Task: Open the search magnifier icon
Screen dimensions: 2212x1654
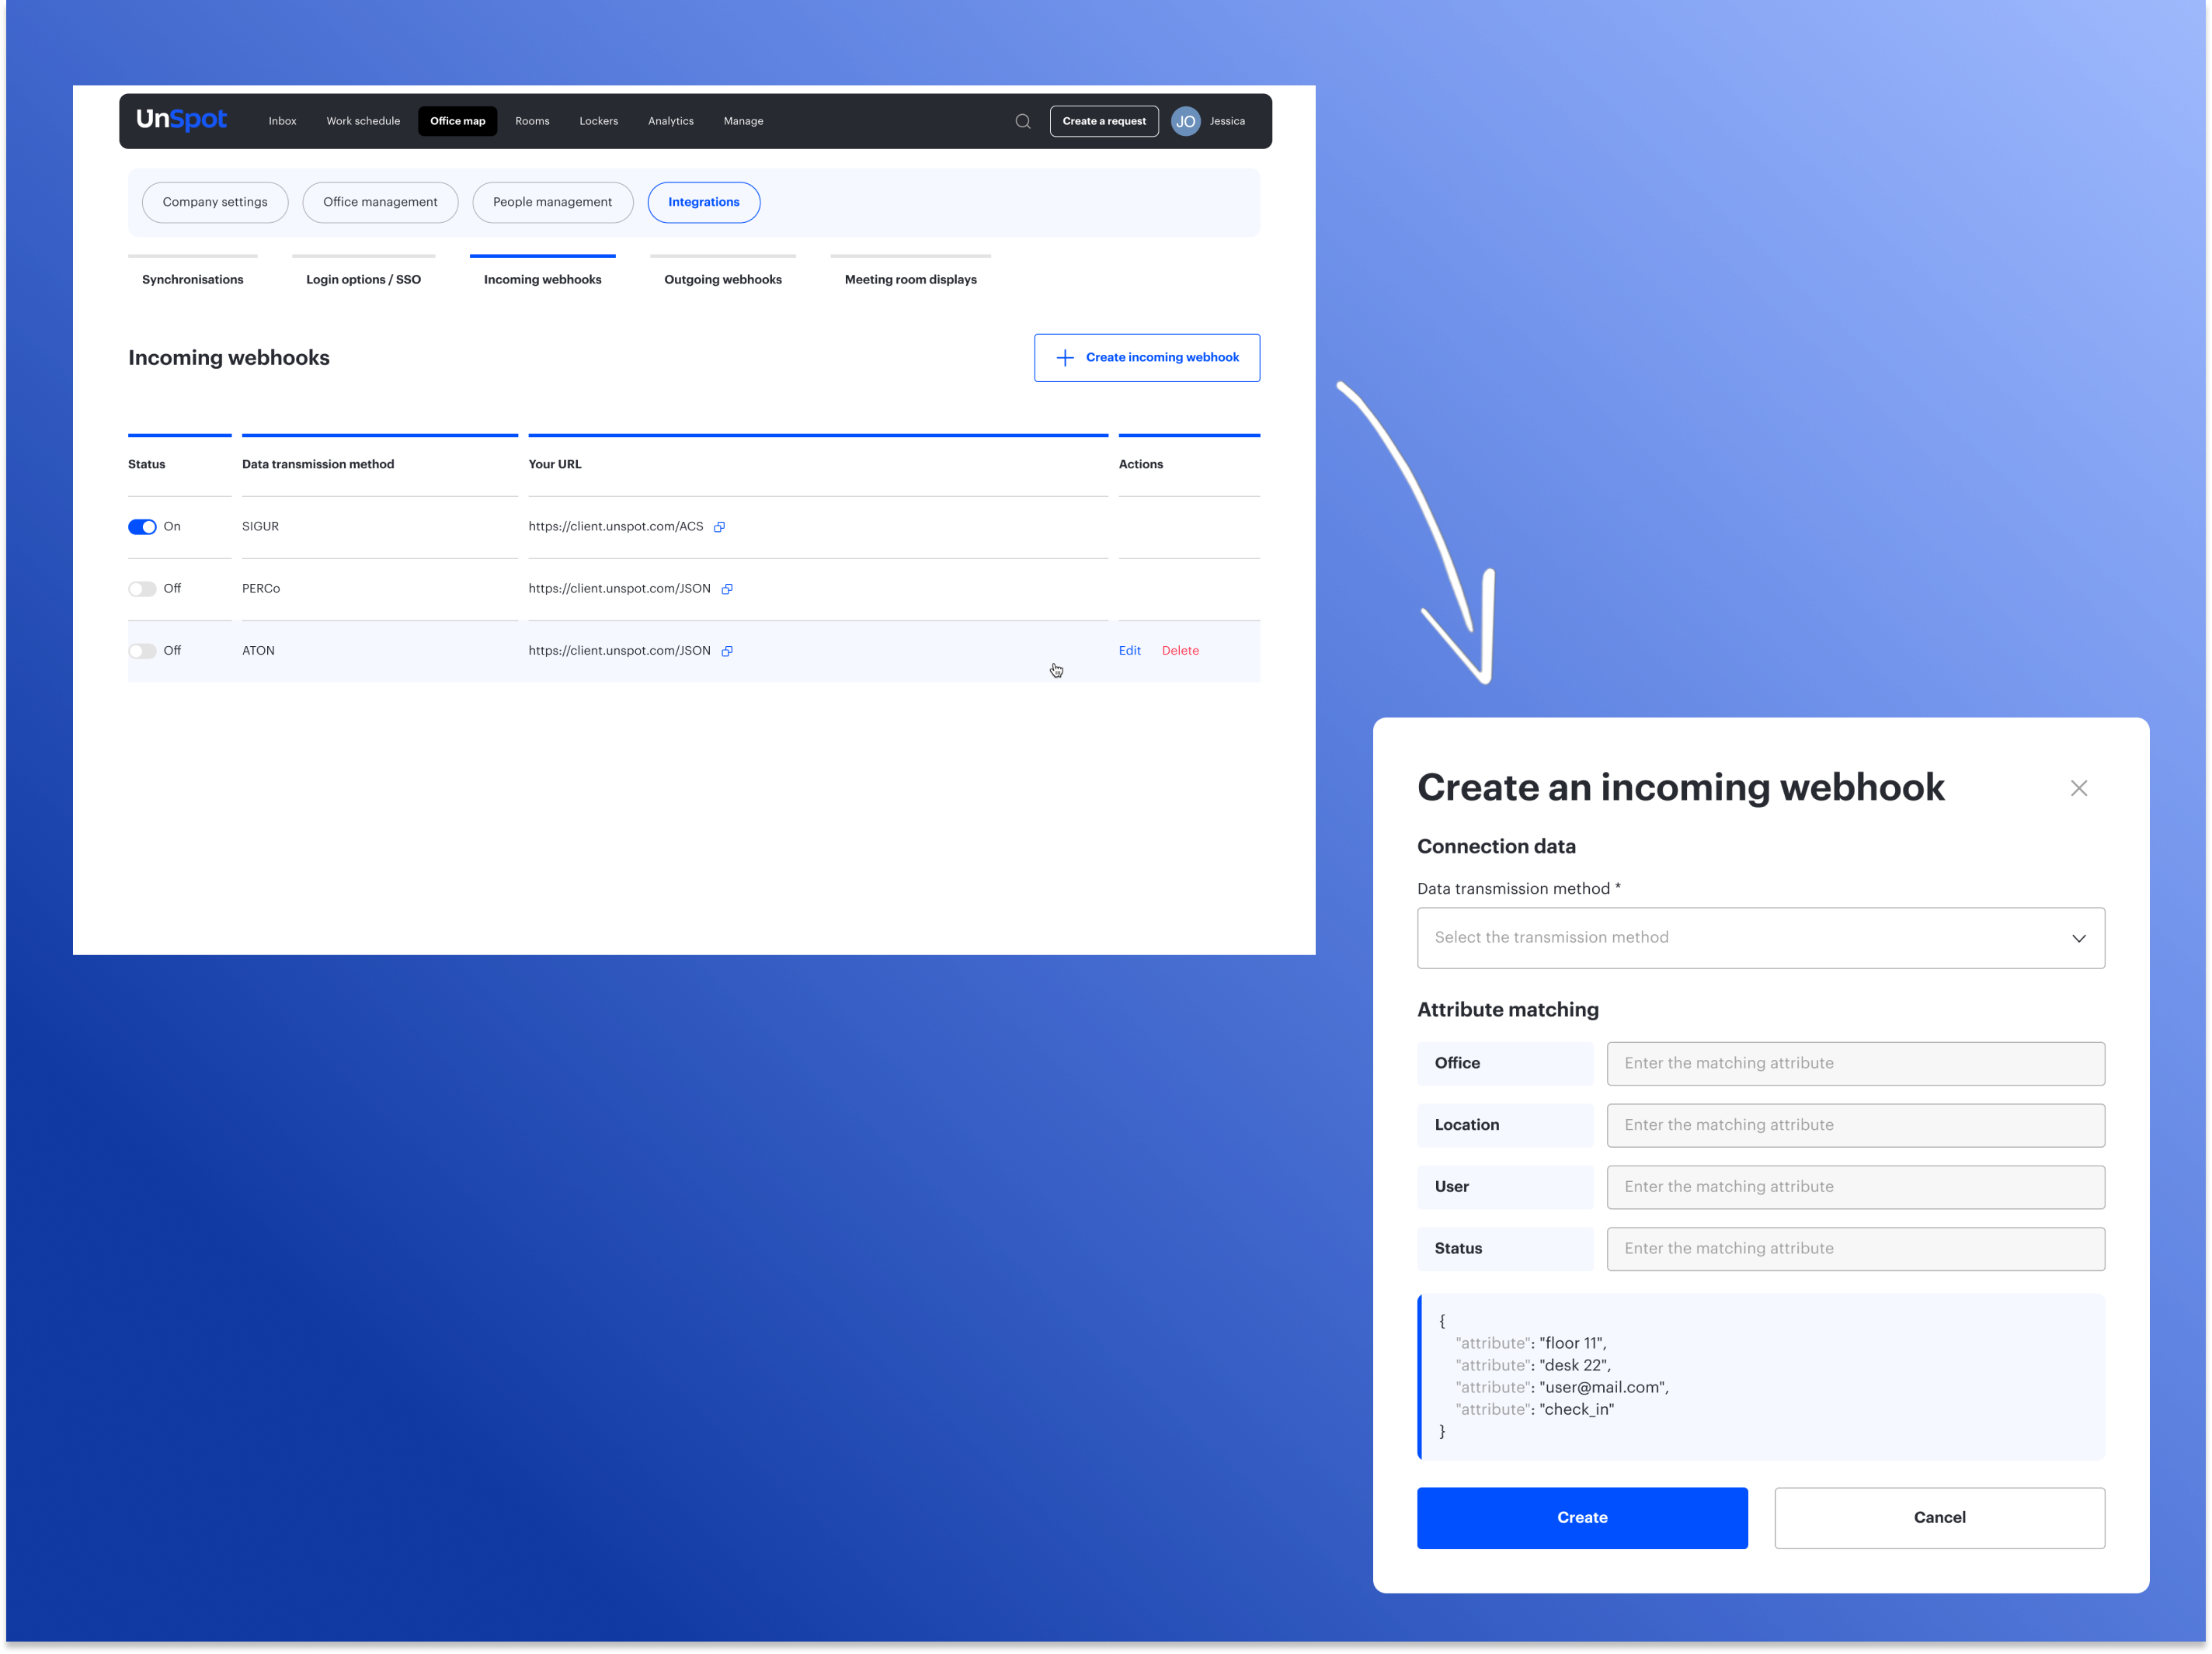Action: [1022, 121]
